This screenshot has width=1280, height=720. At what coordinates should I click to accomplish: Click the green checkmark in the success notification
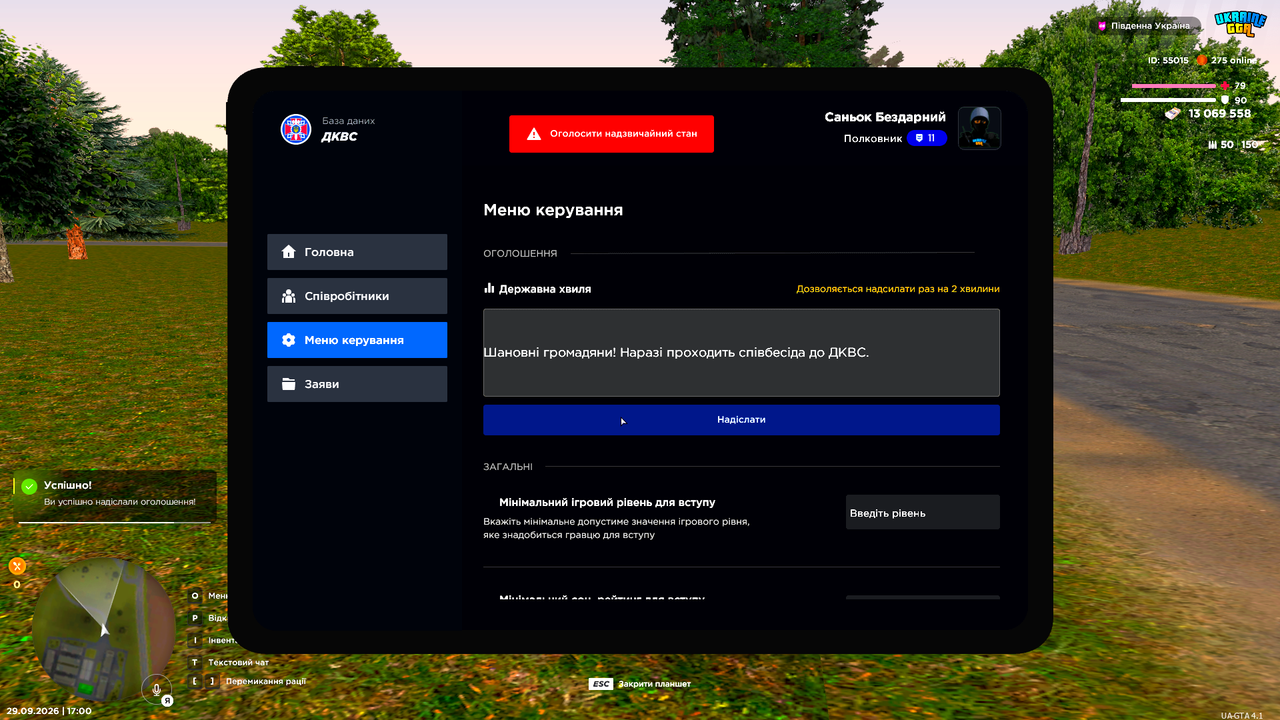[x=29, y=486]
